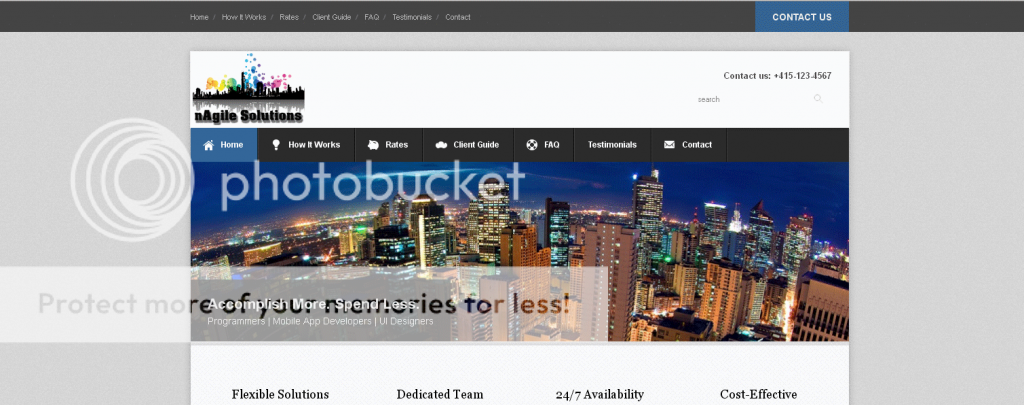This screenshot has width=1024, height=405.
Task: Follow the top bar Rates link
Action: pos(289,18)
